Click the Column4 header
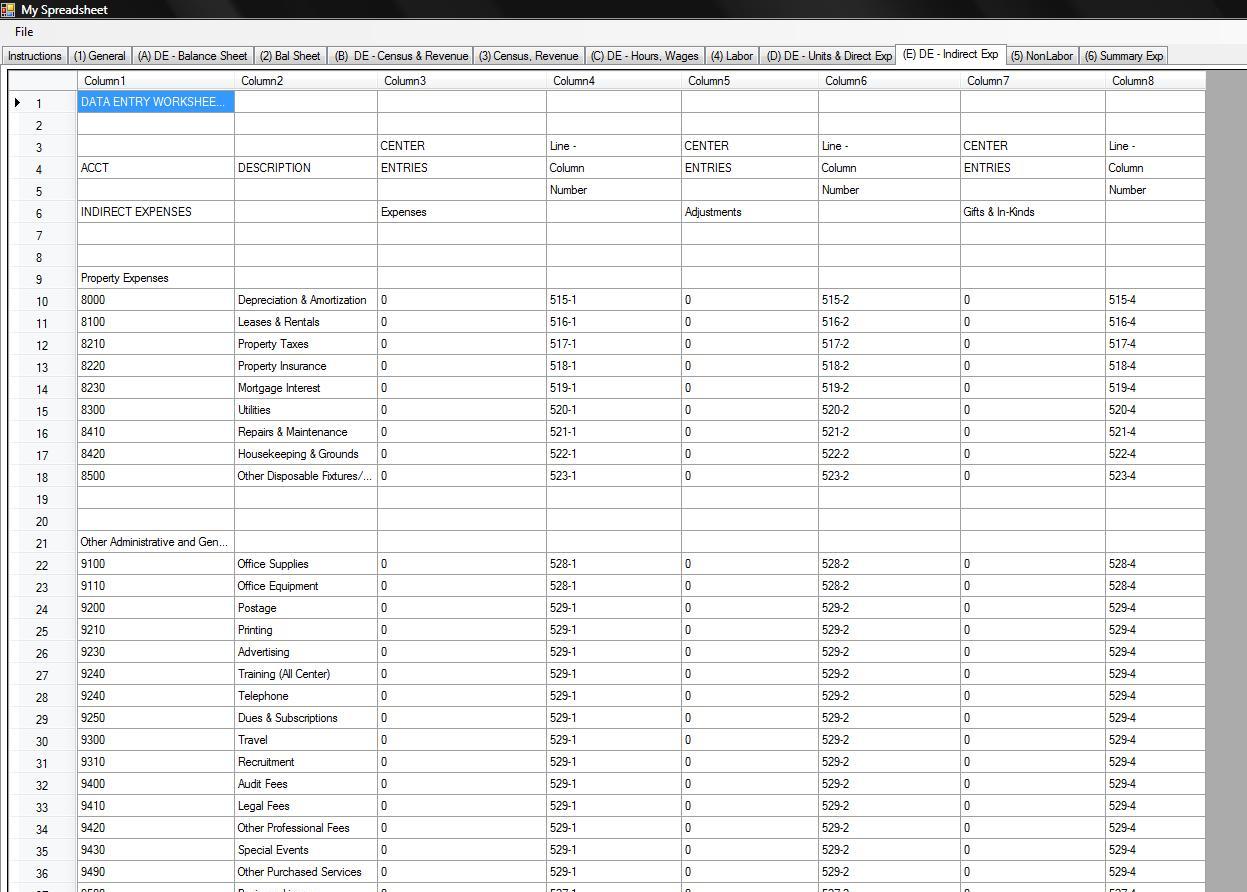 [614, 81]
